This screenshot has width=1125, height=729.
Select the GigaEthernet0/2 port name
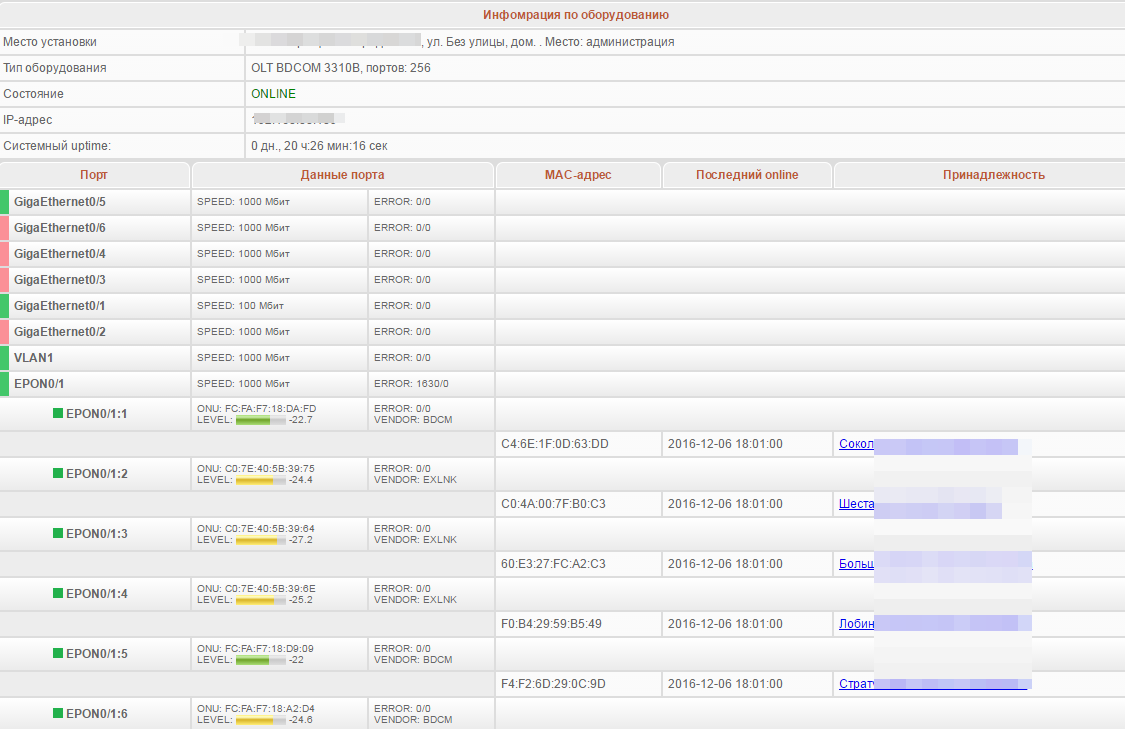[60, 331]
